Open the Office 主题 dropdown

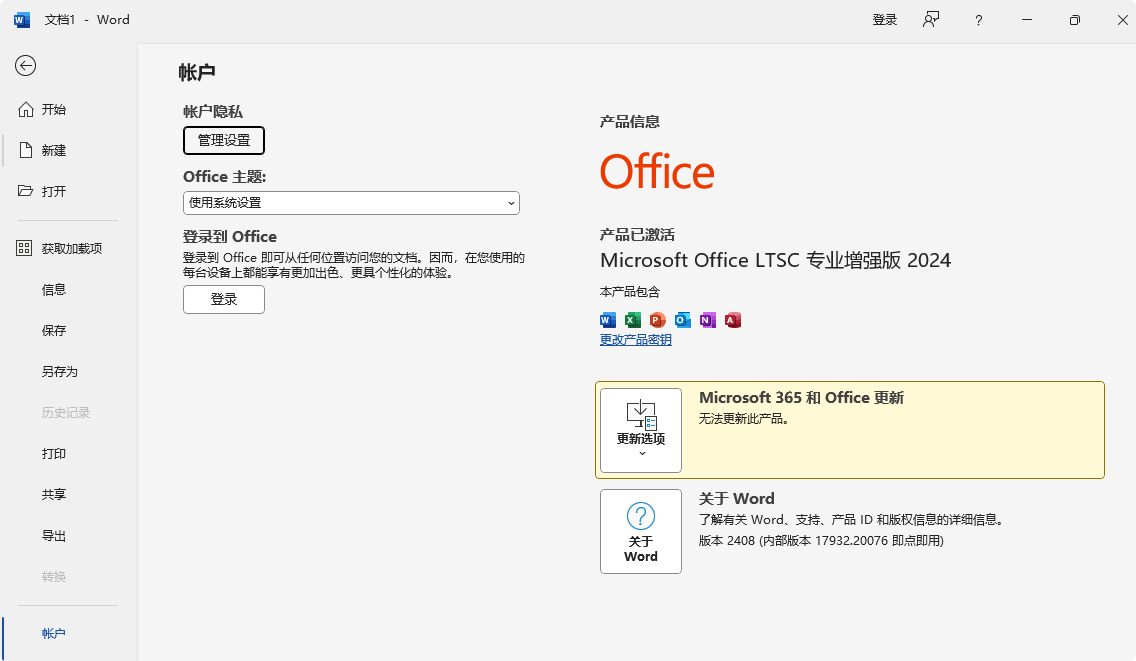coord(351,203)
